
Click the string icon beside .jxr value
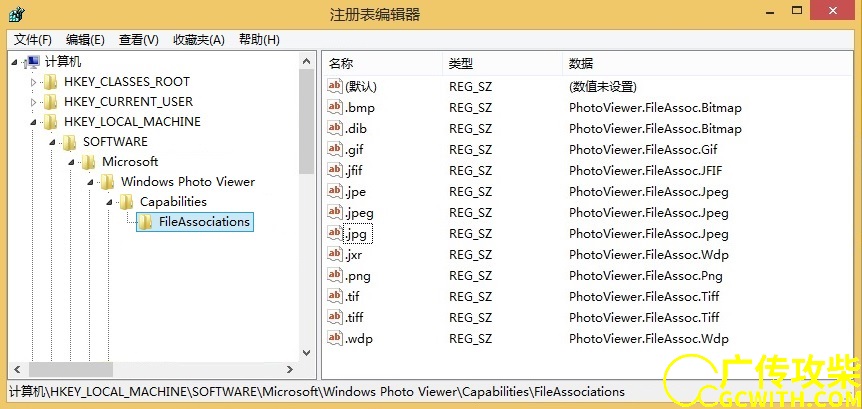click(x=335, y=253)
